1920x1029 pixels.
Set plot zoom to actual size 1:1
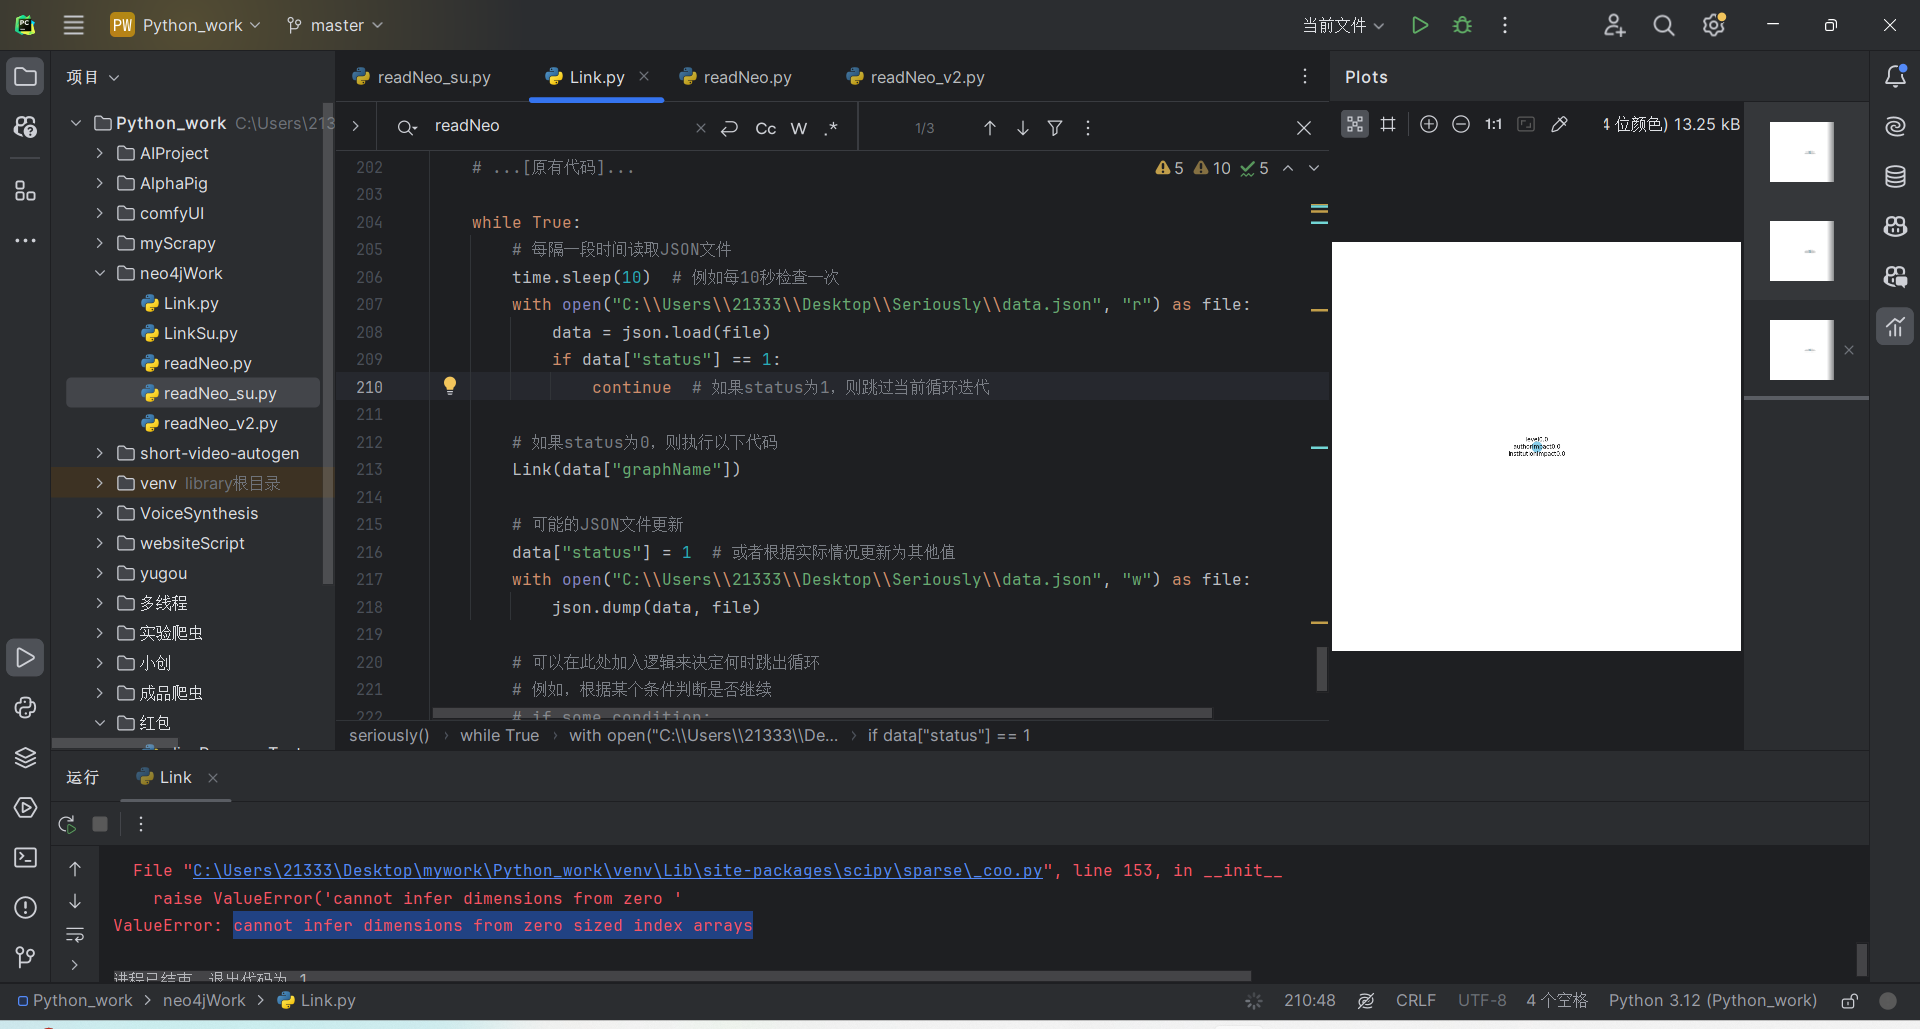point(1493,125)
